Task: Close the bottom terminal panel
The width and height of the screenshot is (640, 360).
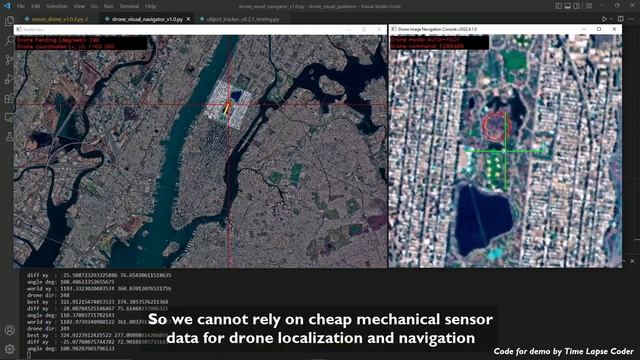Action: pos(632,261)
